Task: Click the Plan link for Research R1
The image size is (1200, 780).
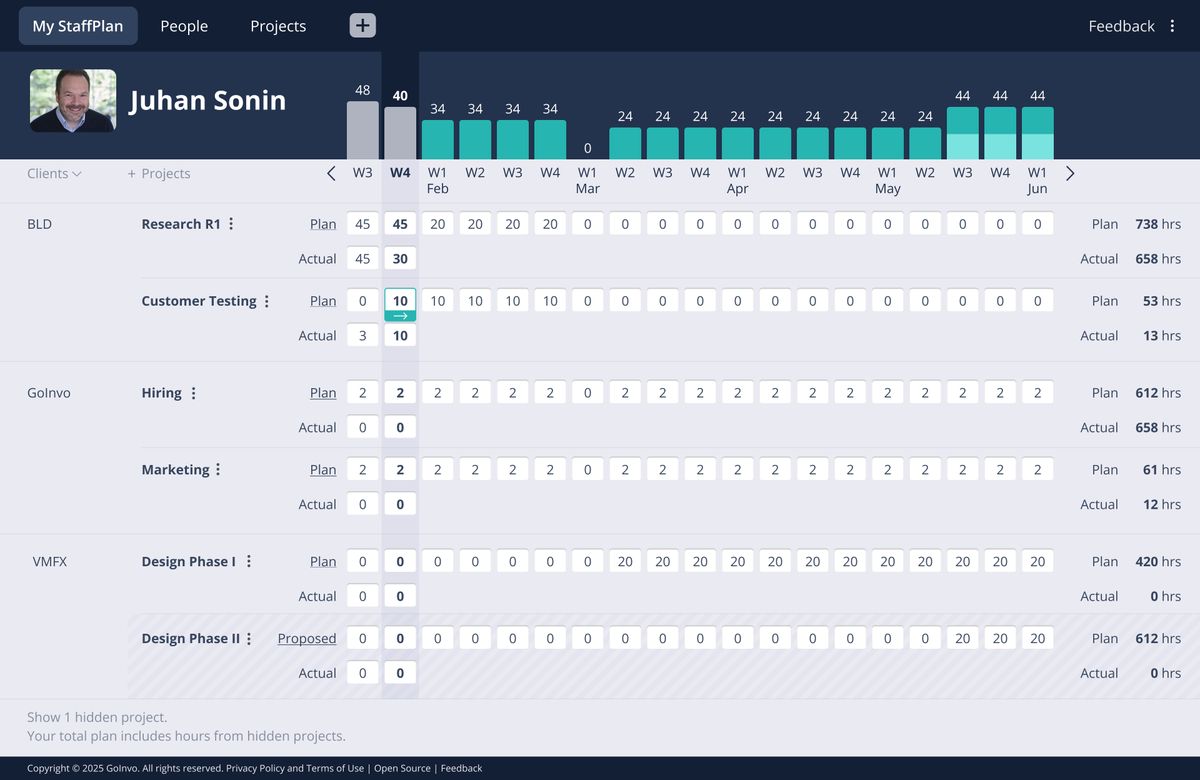Action: 323,224
